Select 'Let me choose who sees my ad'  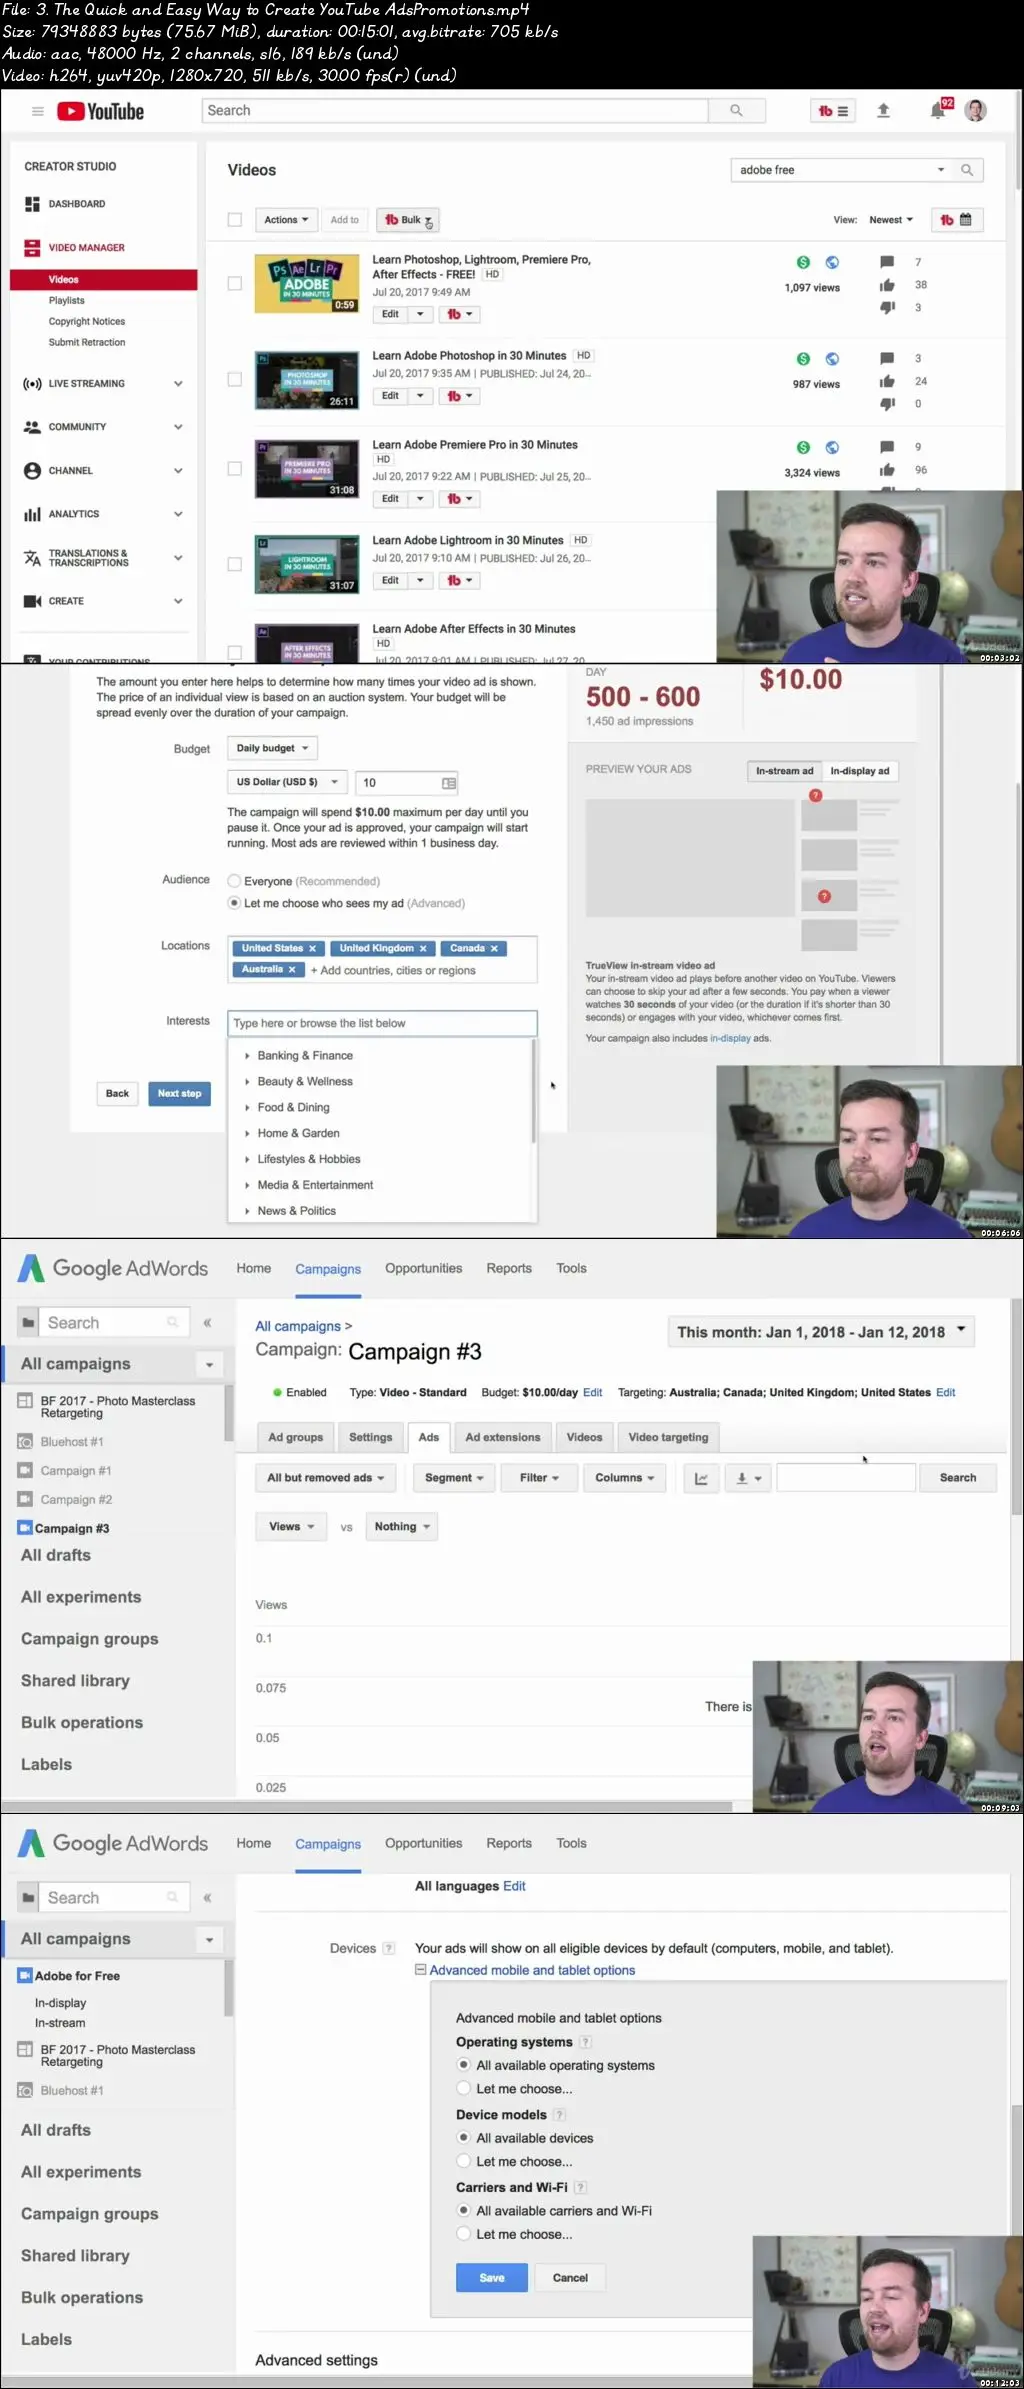(234, 903)
